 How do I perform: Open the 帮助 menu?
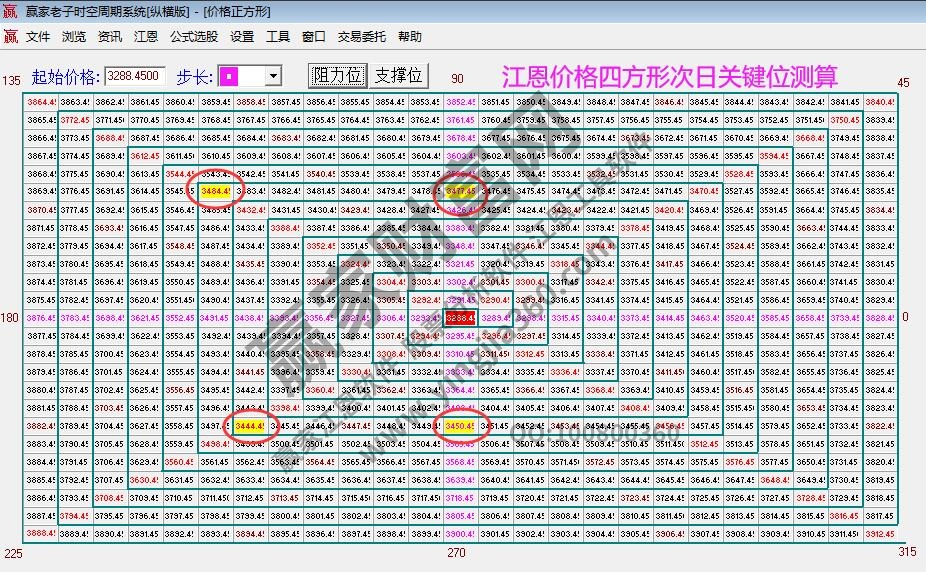tap(410, 37)
